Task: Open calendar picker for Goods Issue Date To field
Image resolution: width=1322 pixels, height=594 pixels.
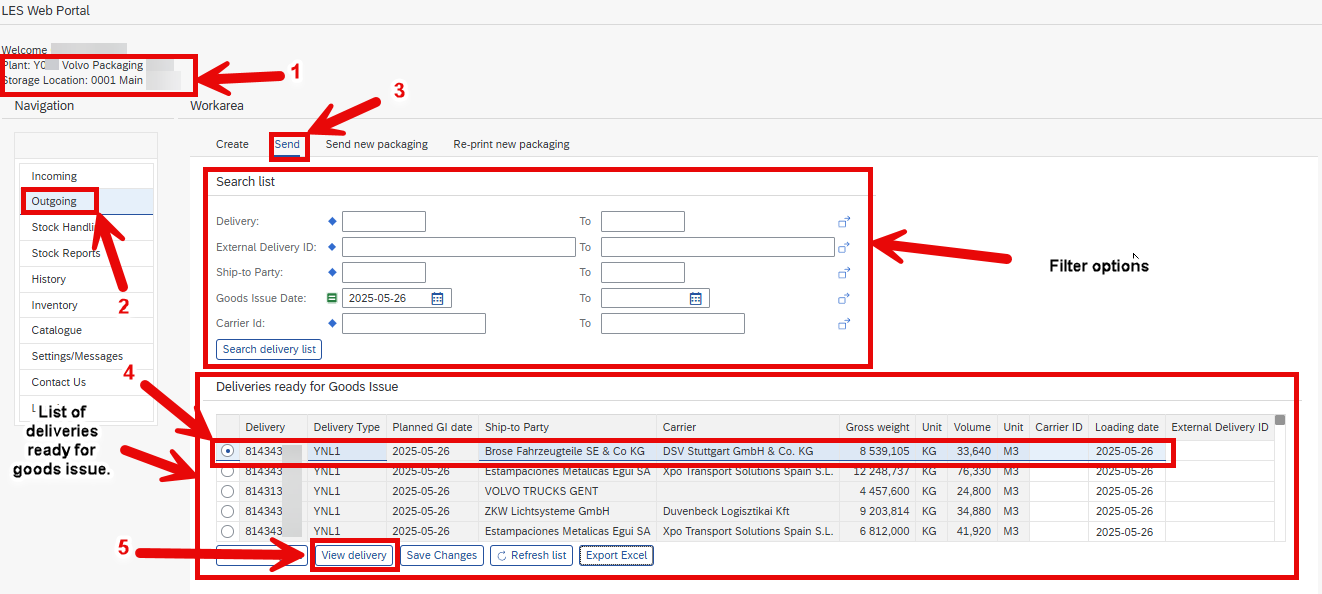Action: (696, 298)
